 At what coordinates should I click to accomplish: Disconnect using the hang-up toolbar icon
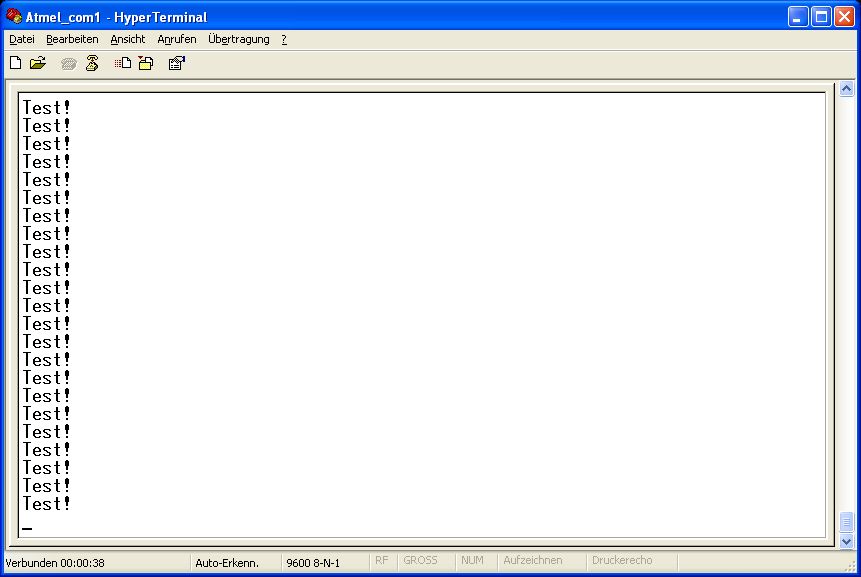(x=92, y=63)
